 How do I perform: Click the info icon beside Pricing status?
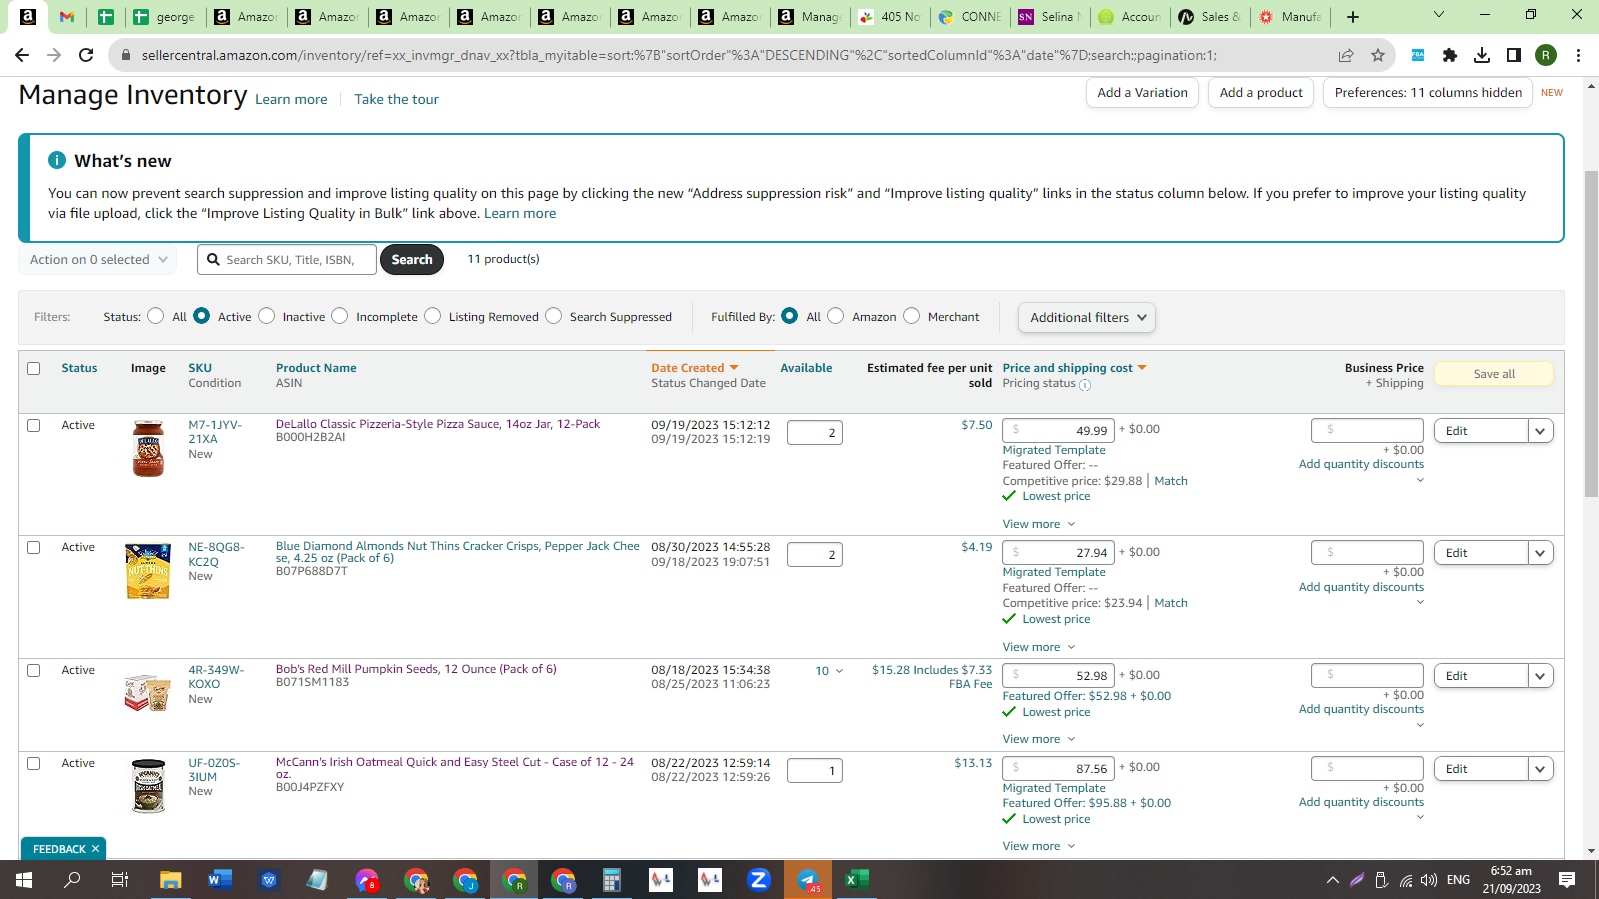point(1085,385)
